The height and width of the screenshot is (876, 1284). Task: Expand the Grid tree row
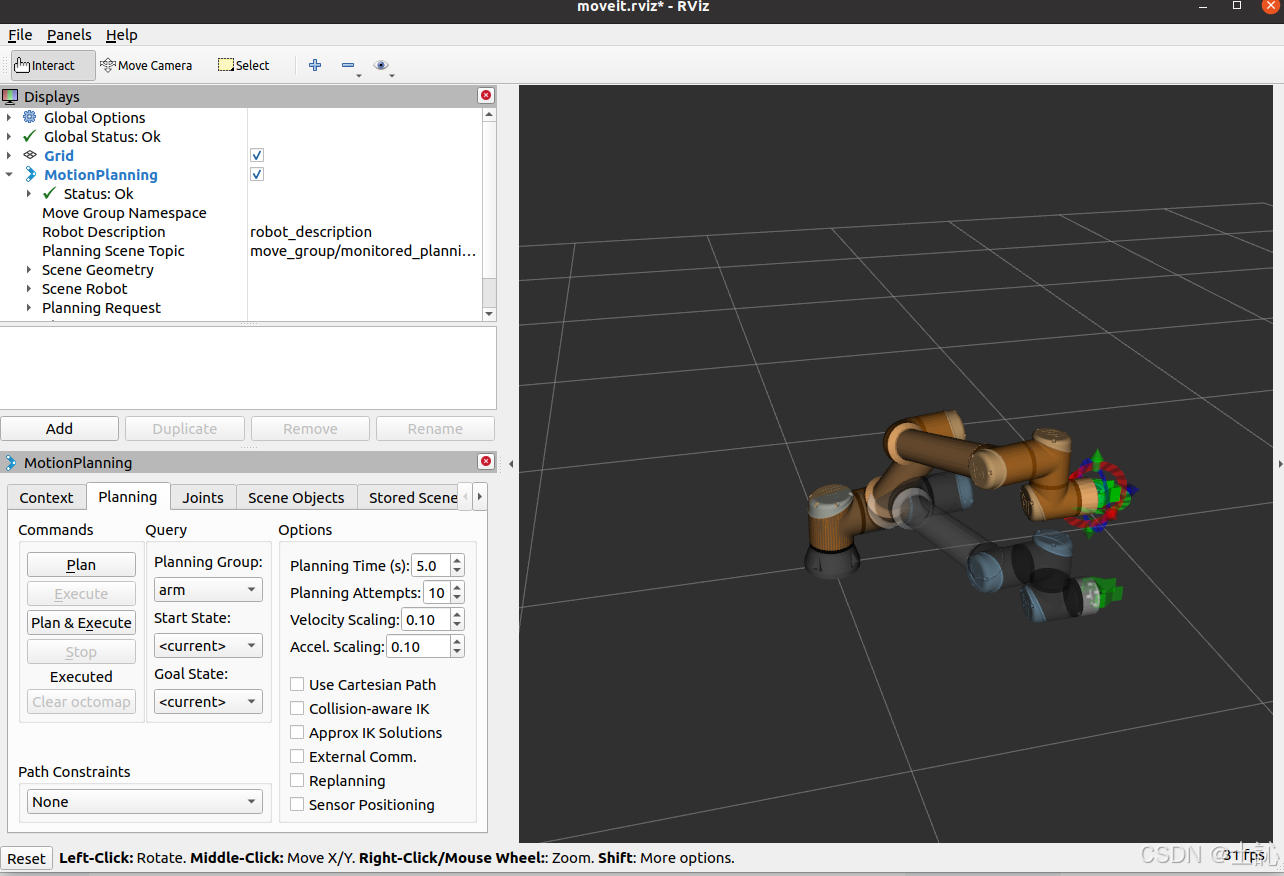point(9,155)
